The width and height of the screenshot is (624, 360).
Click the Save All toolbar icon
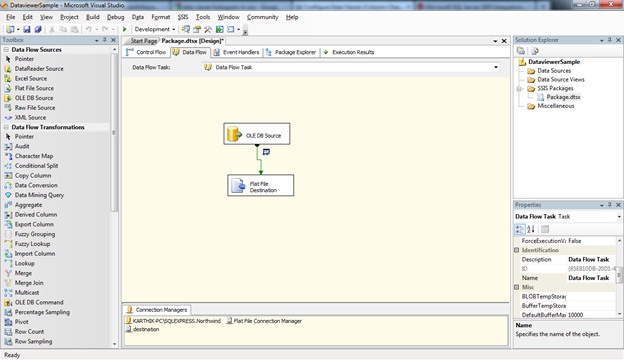click(38, 29)
